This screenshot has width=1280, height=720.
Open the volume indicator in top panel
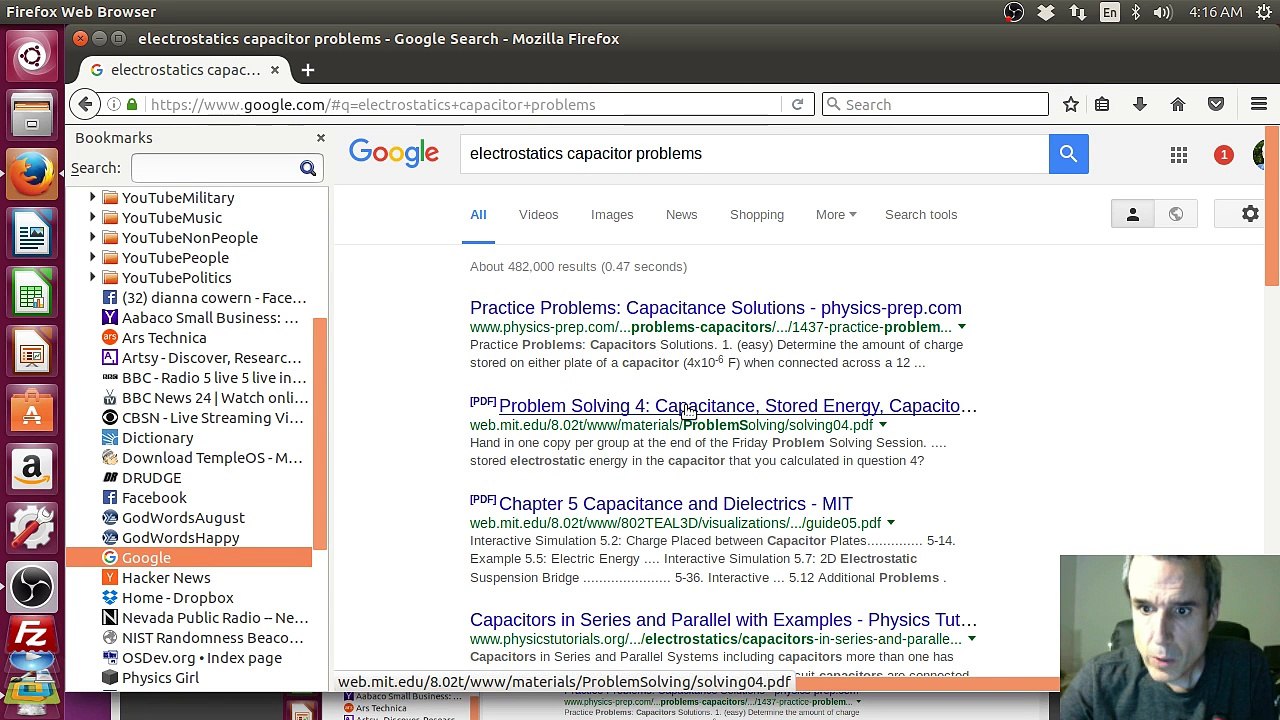[x=1162, y=12]
